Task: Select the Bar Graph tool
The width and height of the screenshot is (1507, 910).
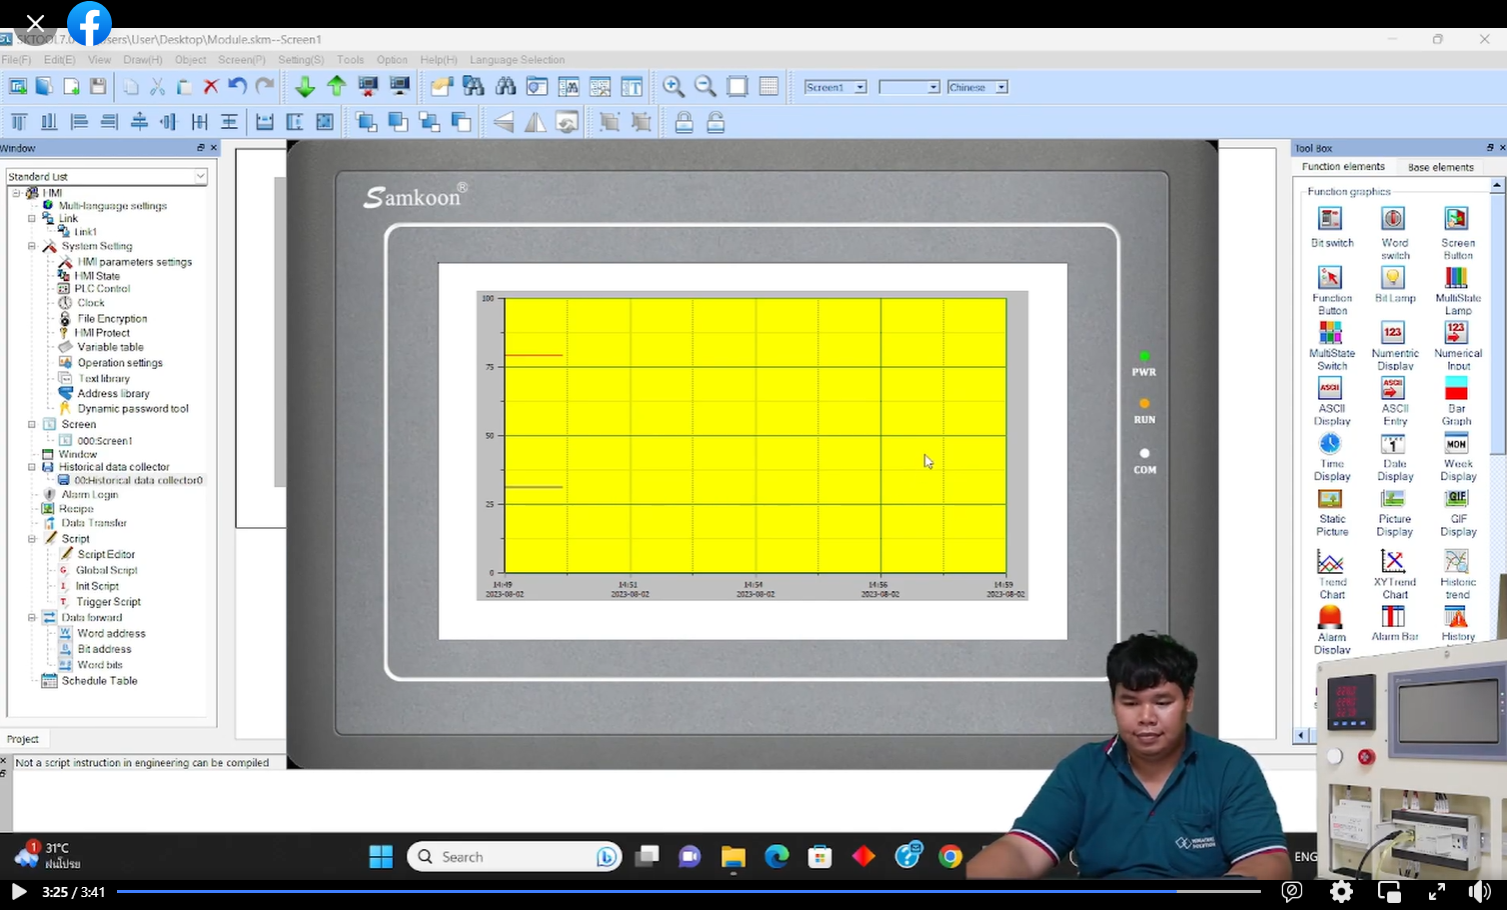Action: [1457, 400]
